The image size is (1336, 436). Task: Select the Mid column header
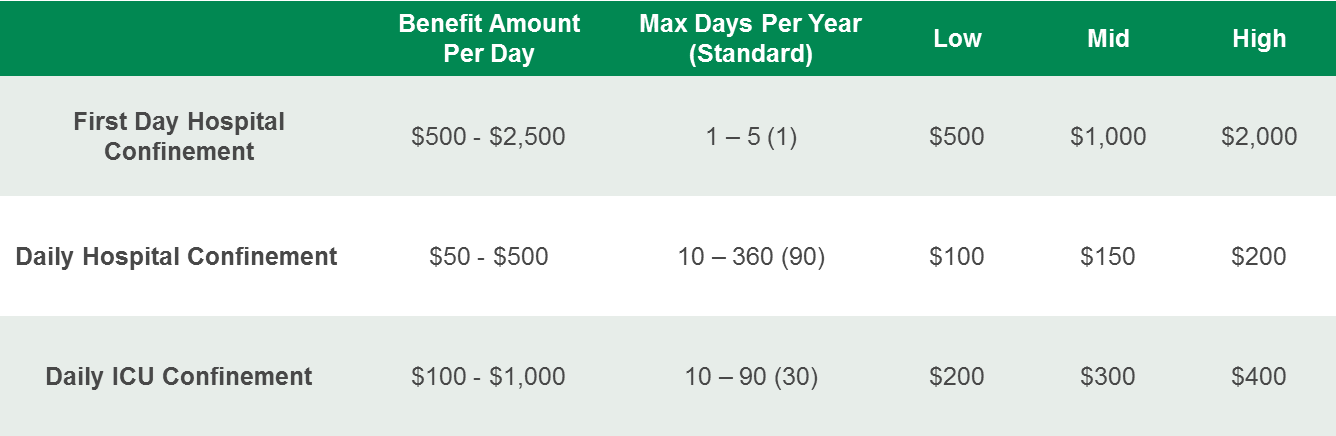(x=1108, y=39)
